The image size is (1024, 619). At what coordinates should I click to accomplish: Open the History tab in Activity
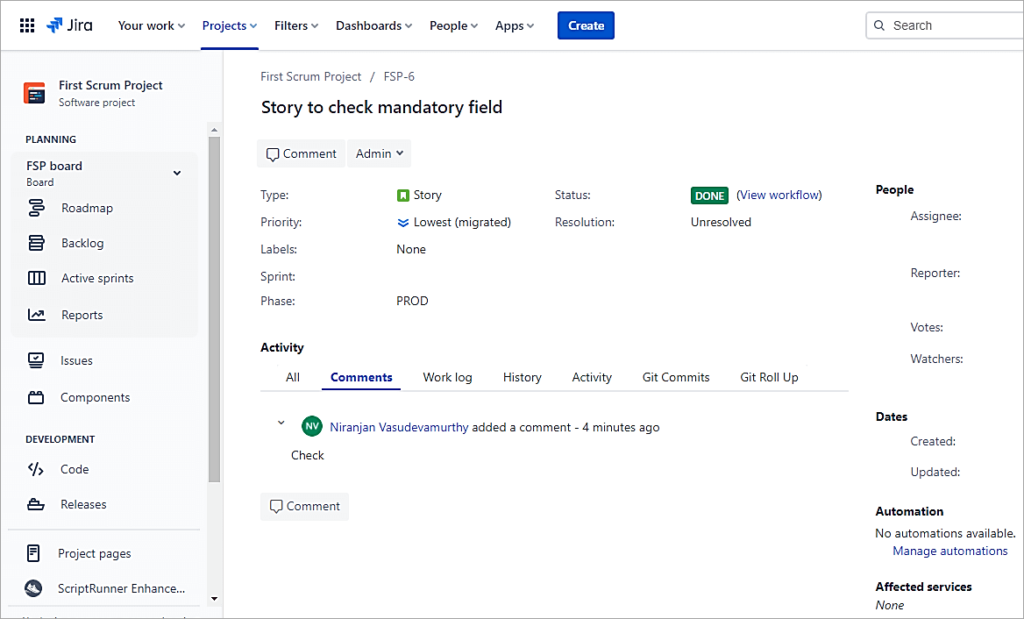tap(521, 377)
